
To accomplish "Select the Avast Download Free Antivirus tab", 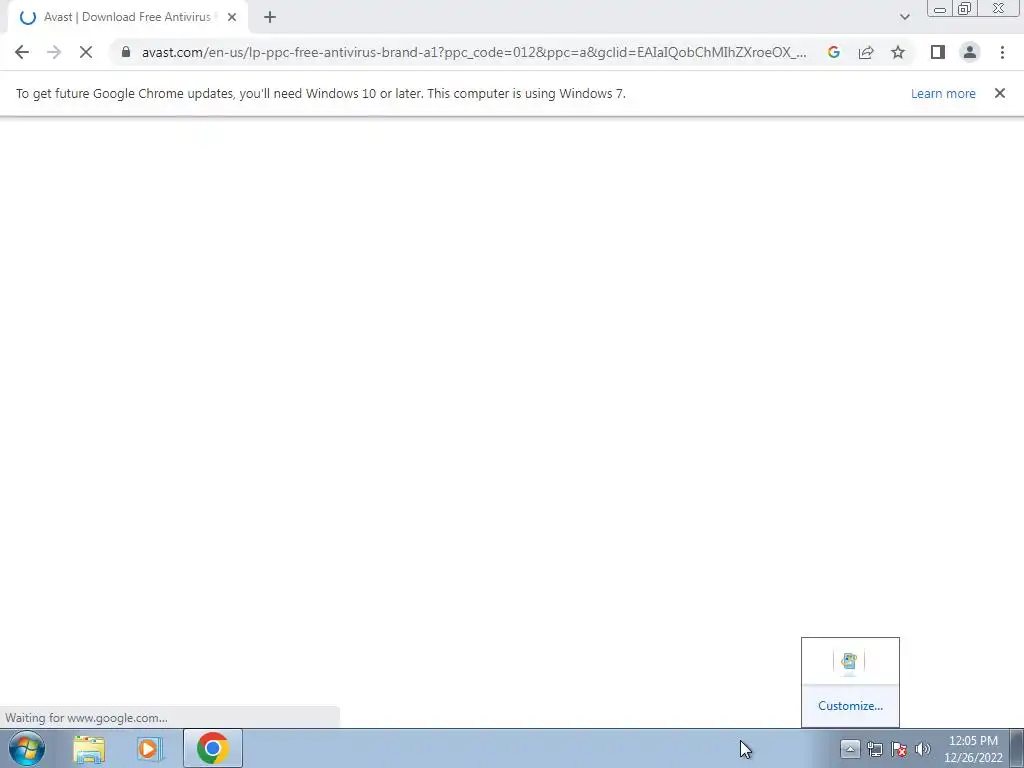I will pyautogui.click(x=127, y=17).
